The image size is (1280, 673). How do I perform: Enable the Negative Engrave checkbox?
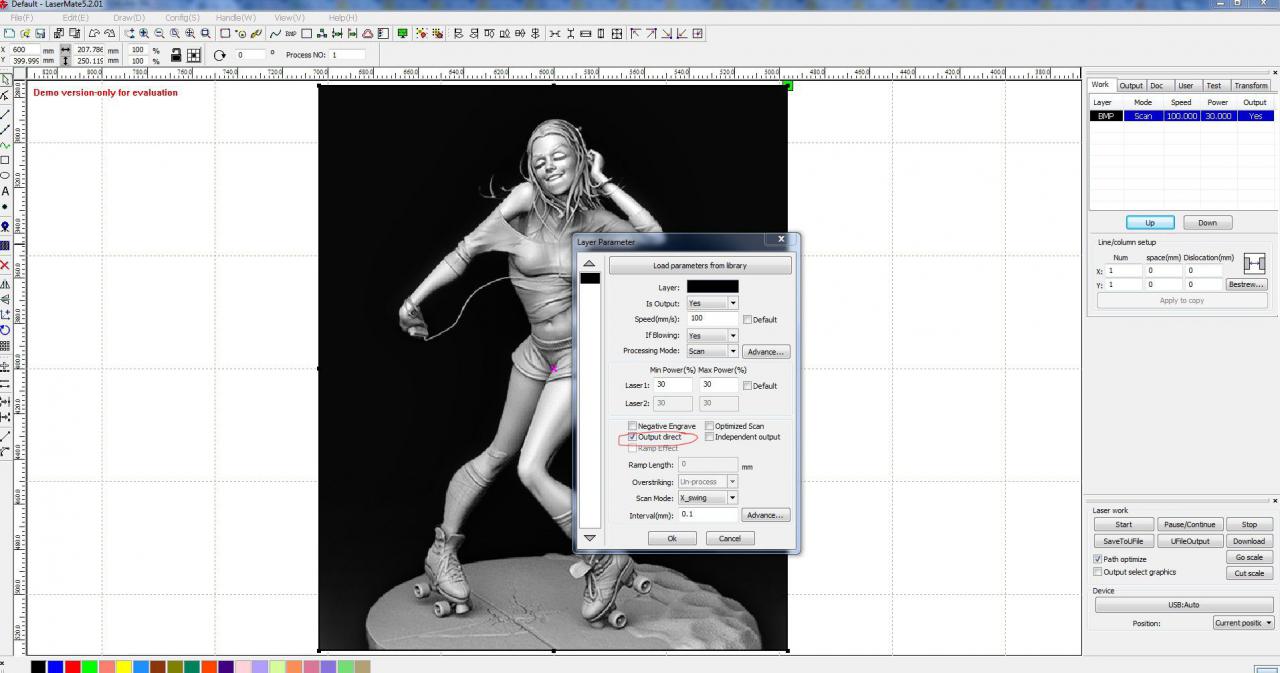click(632, 426)
